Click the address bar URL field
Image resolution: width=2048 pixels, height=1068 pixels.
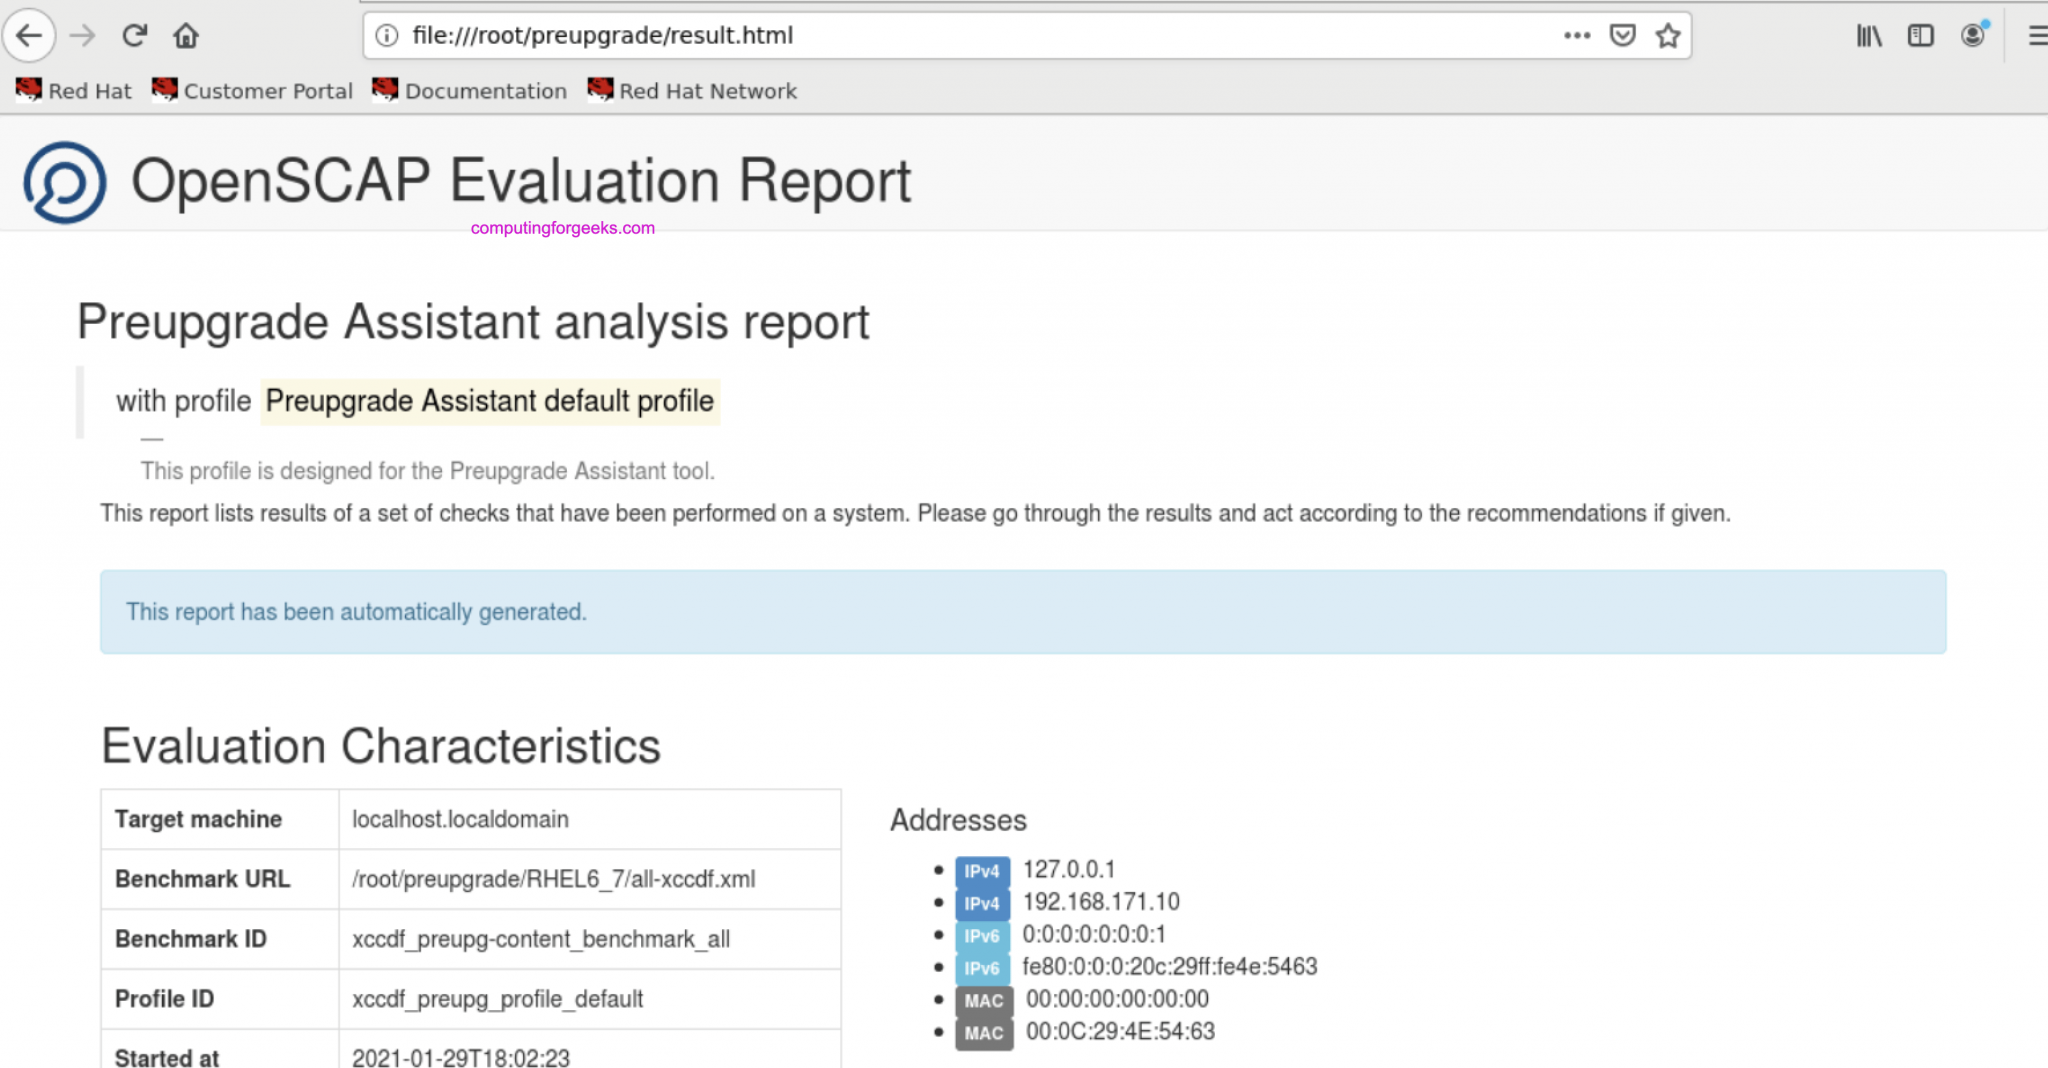click(900, 36)
